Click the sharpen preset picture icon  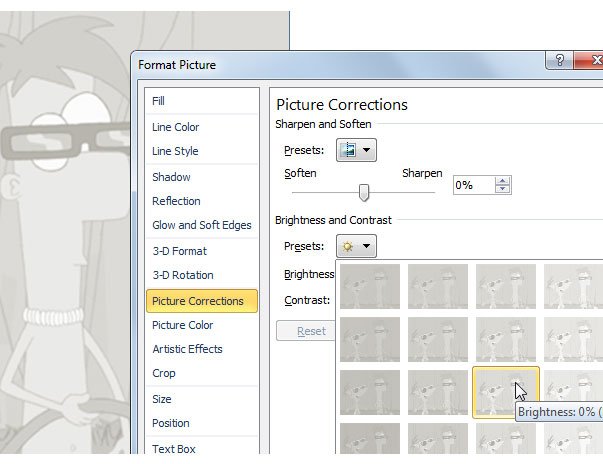click(349, 151)
